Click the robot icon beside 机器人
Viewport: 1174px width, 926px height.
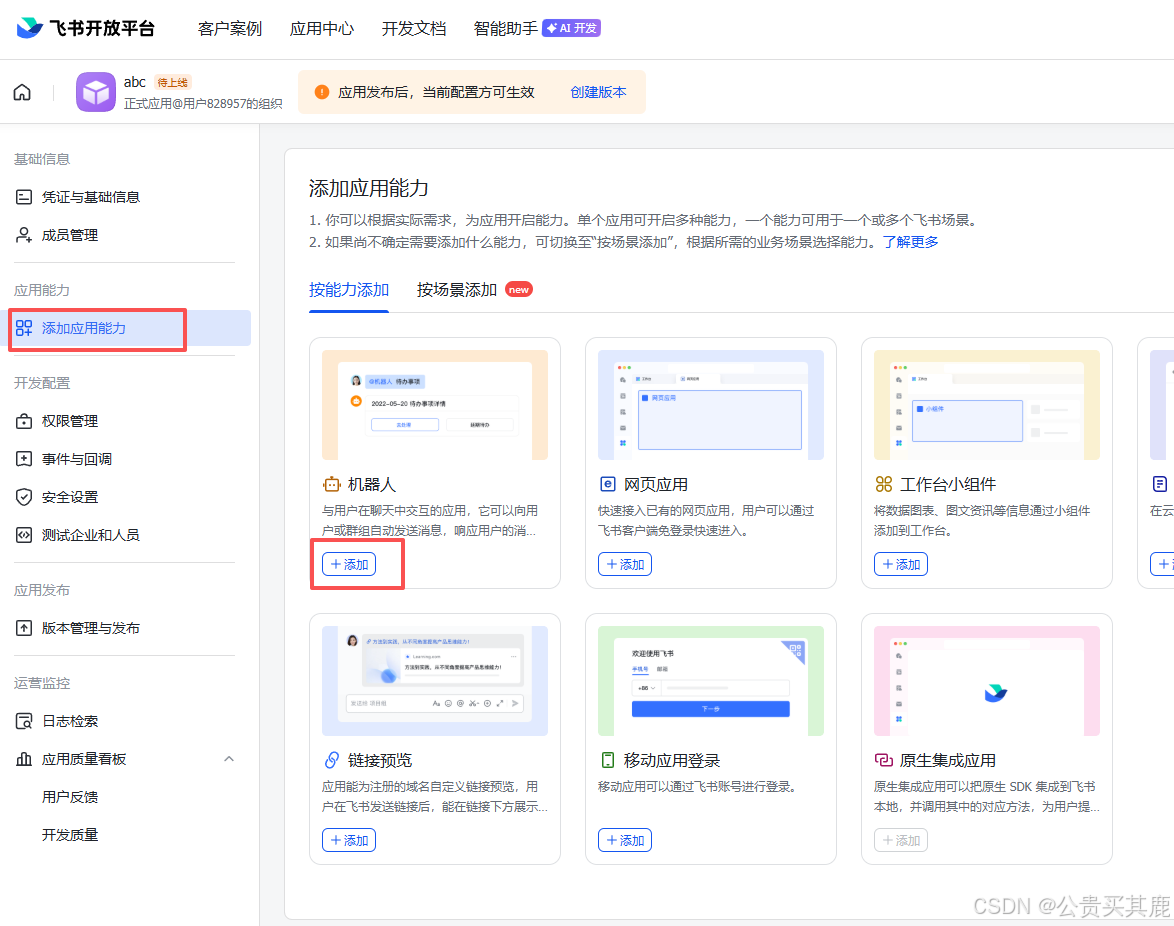tap(331, 484)
